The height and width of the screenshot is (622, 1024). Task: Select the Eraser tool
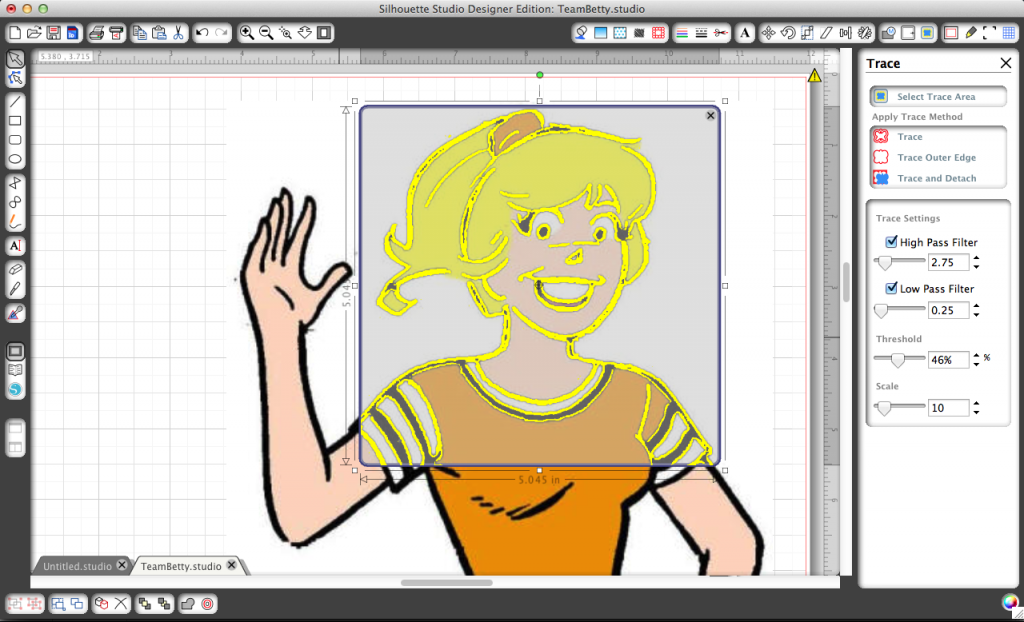[x=15, y=269]
